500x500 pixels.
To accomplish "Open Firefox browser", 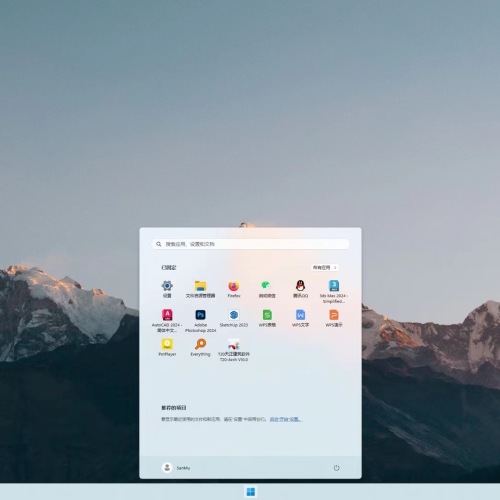I will pyautogui.click(x=234, y=289).
